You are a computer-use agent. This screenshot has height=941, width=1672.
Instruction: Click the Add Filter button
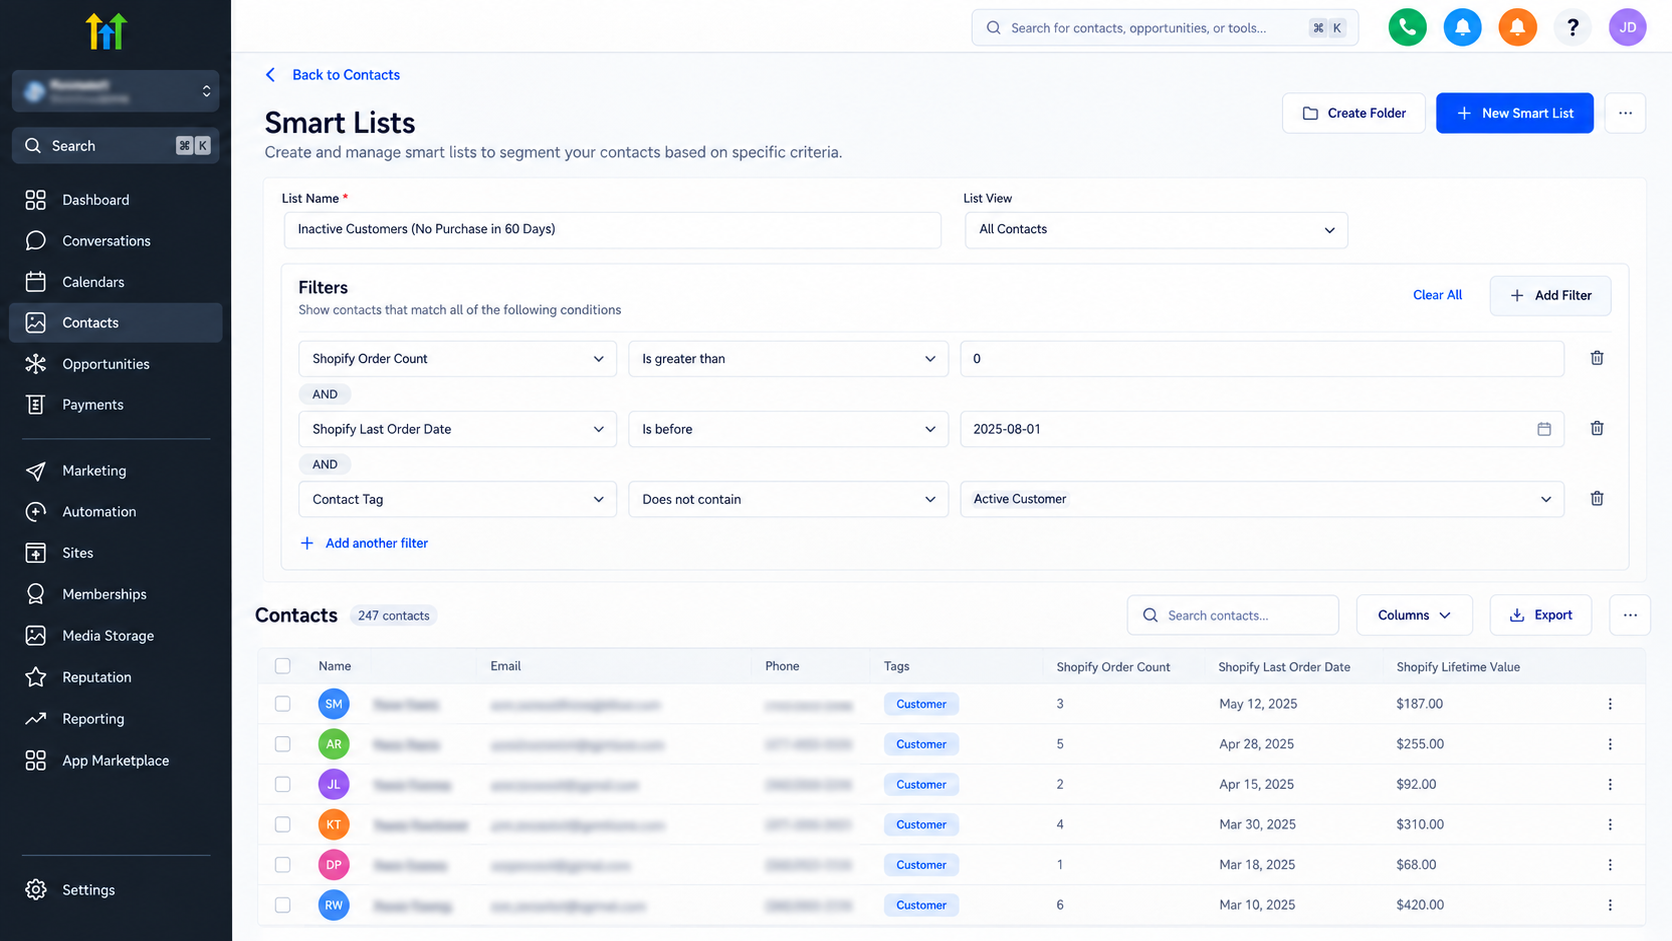point(1550,295)
